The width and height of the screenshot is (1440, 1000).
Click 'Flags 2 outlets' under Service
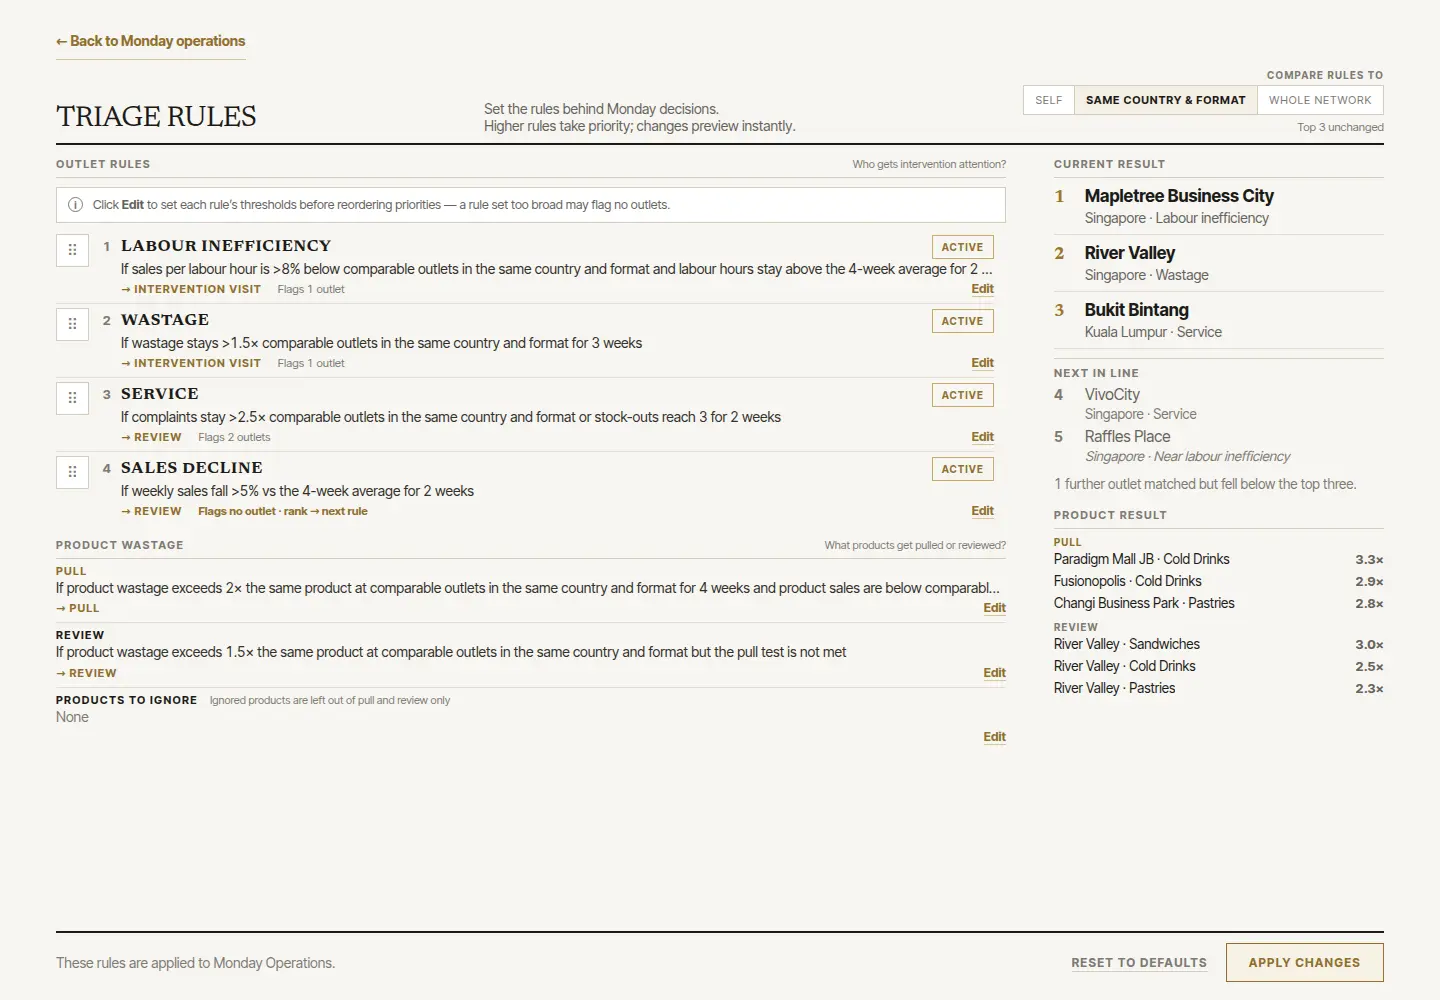(x=234, y=437)
